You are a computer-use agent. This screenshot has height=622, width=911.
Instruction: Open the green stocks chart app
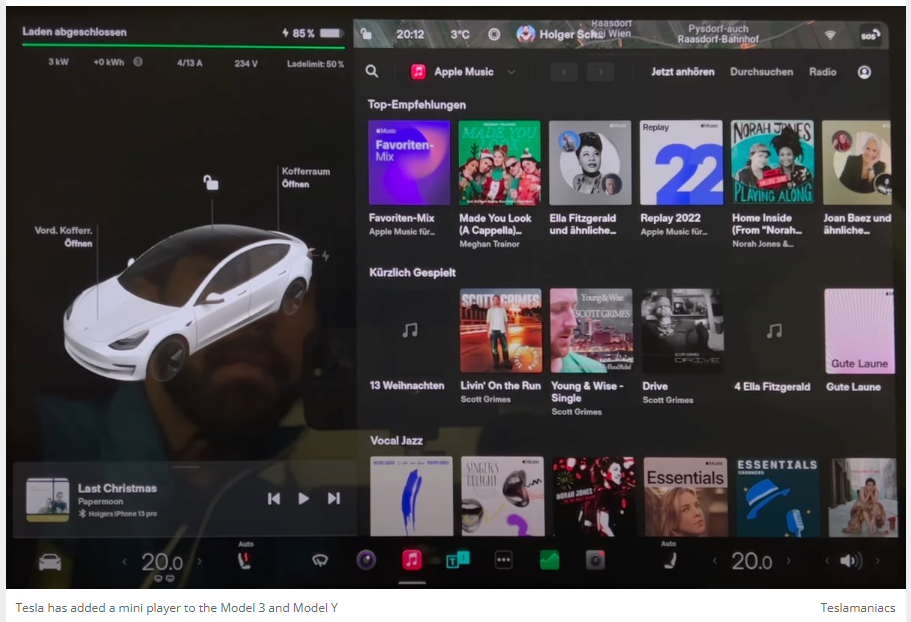549,560
